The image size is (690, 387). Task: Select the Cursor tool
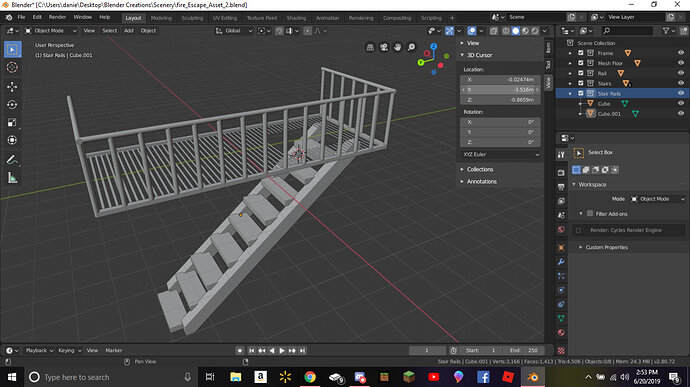pyautogui.click(x=12, y=67)
